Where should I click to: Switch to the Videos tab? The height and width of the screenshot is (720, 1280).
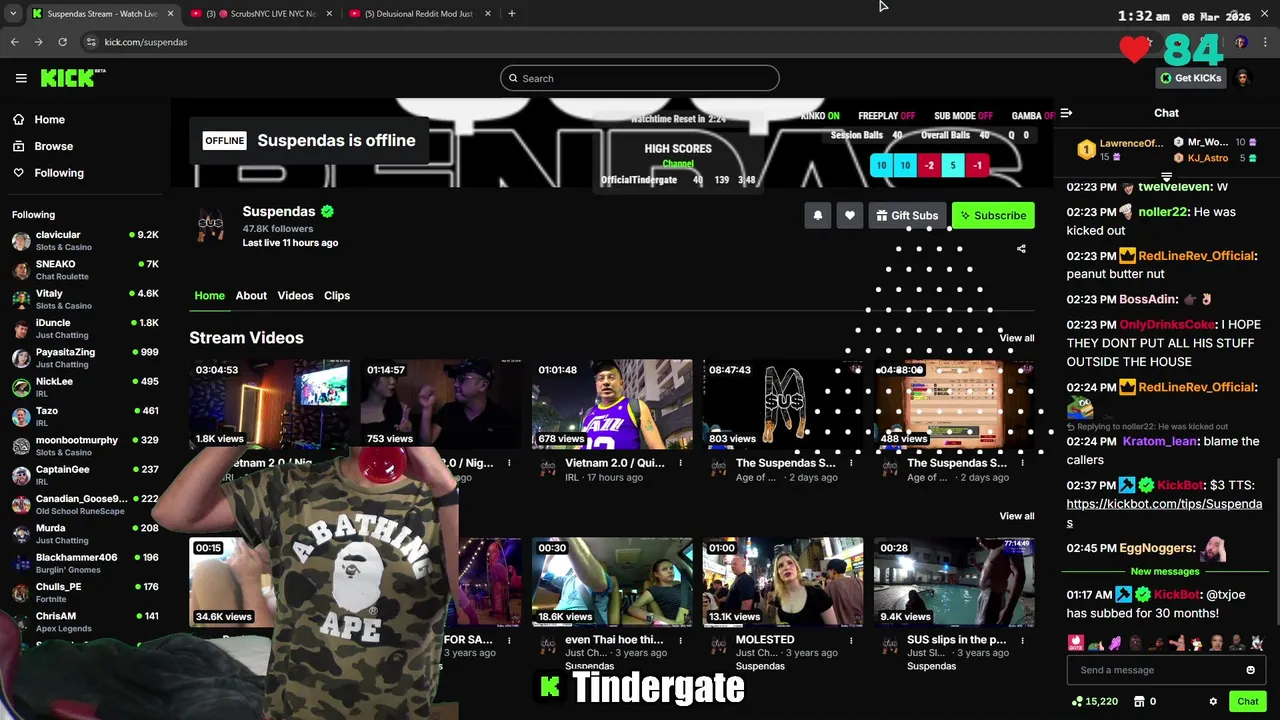coord(295,296)
